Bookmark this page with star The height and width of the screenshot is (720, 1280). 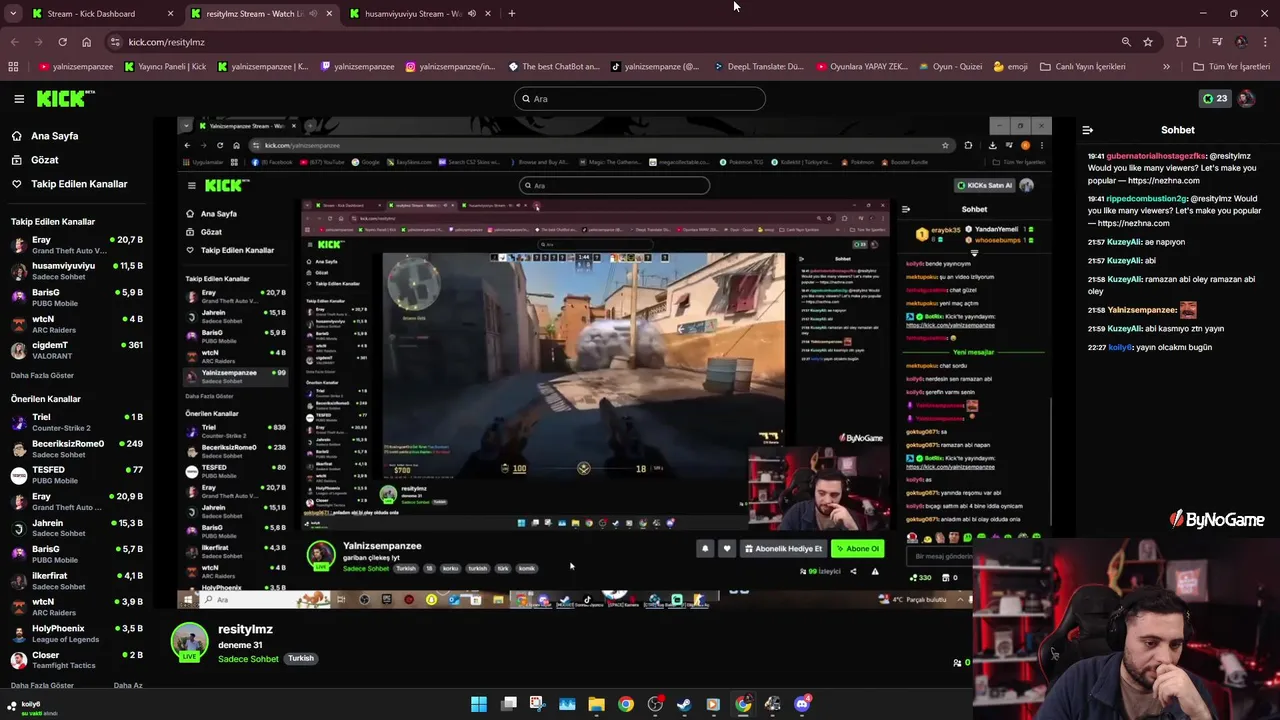click(1148, 42)
